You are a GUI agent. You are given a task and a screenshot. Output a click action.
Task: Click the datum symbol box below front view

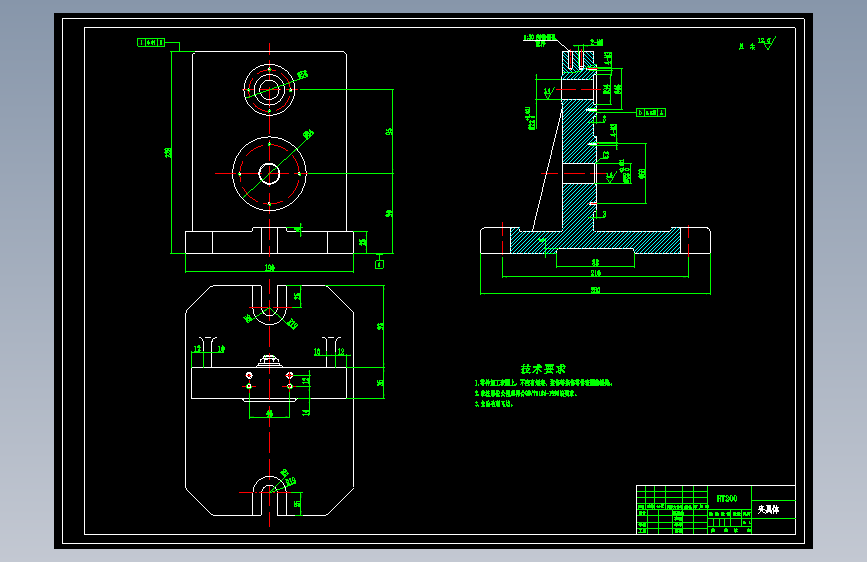tap(379, 264)
